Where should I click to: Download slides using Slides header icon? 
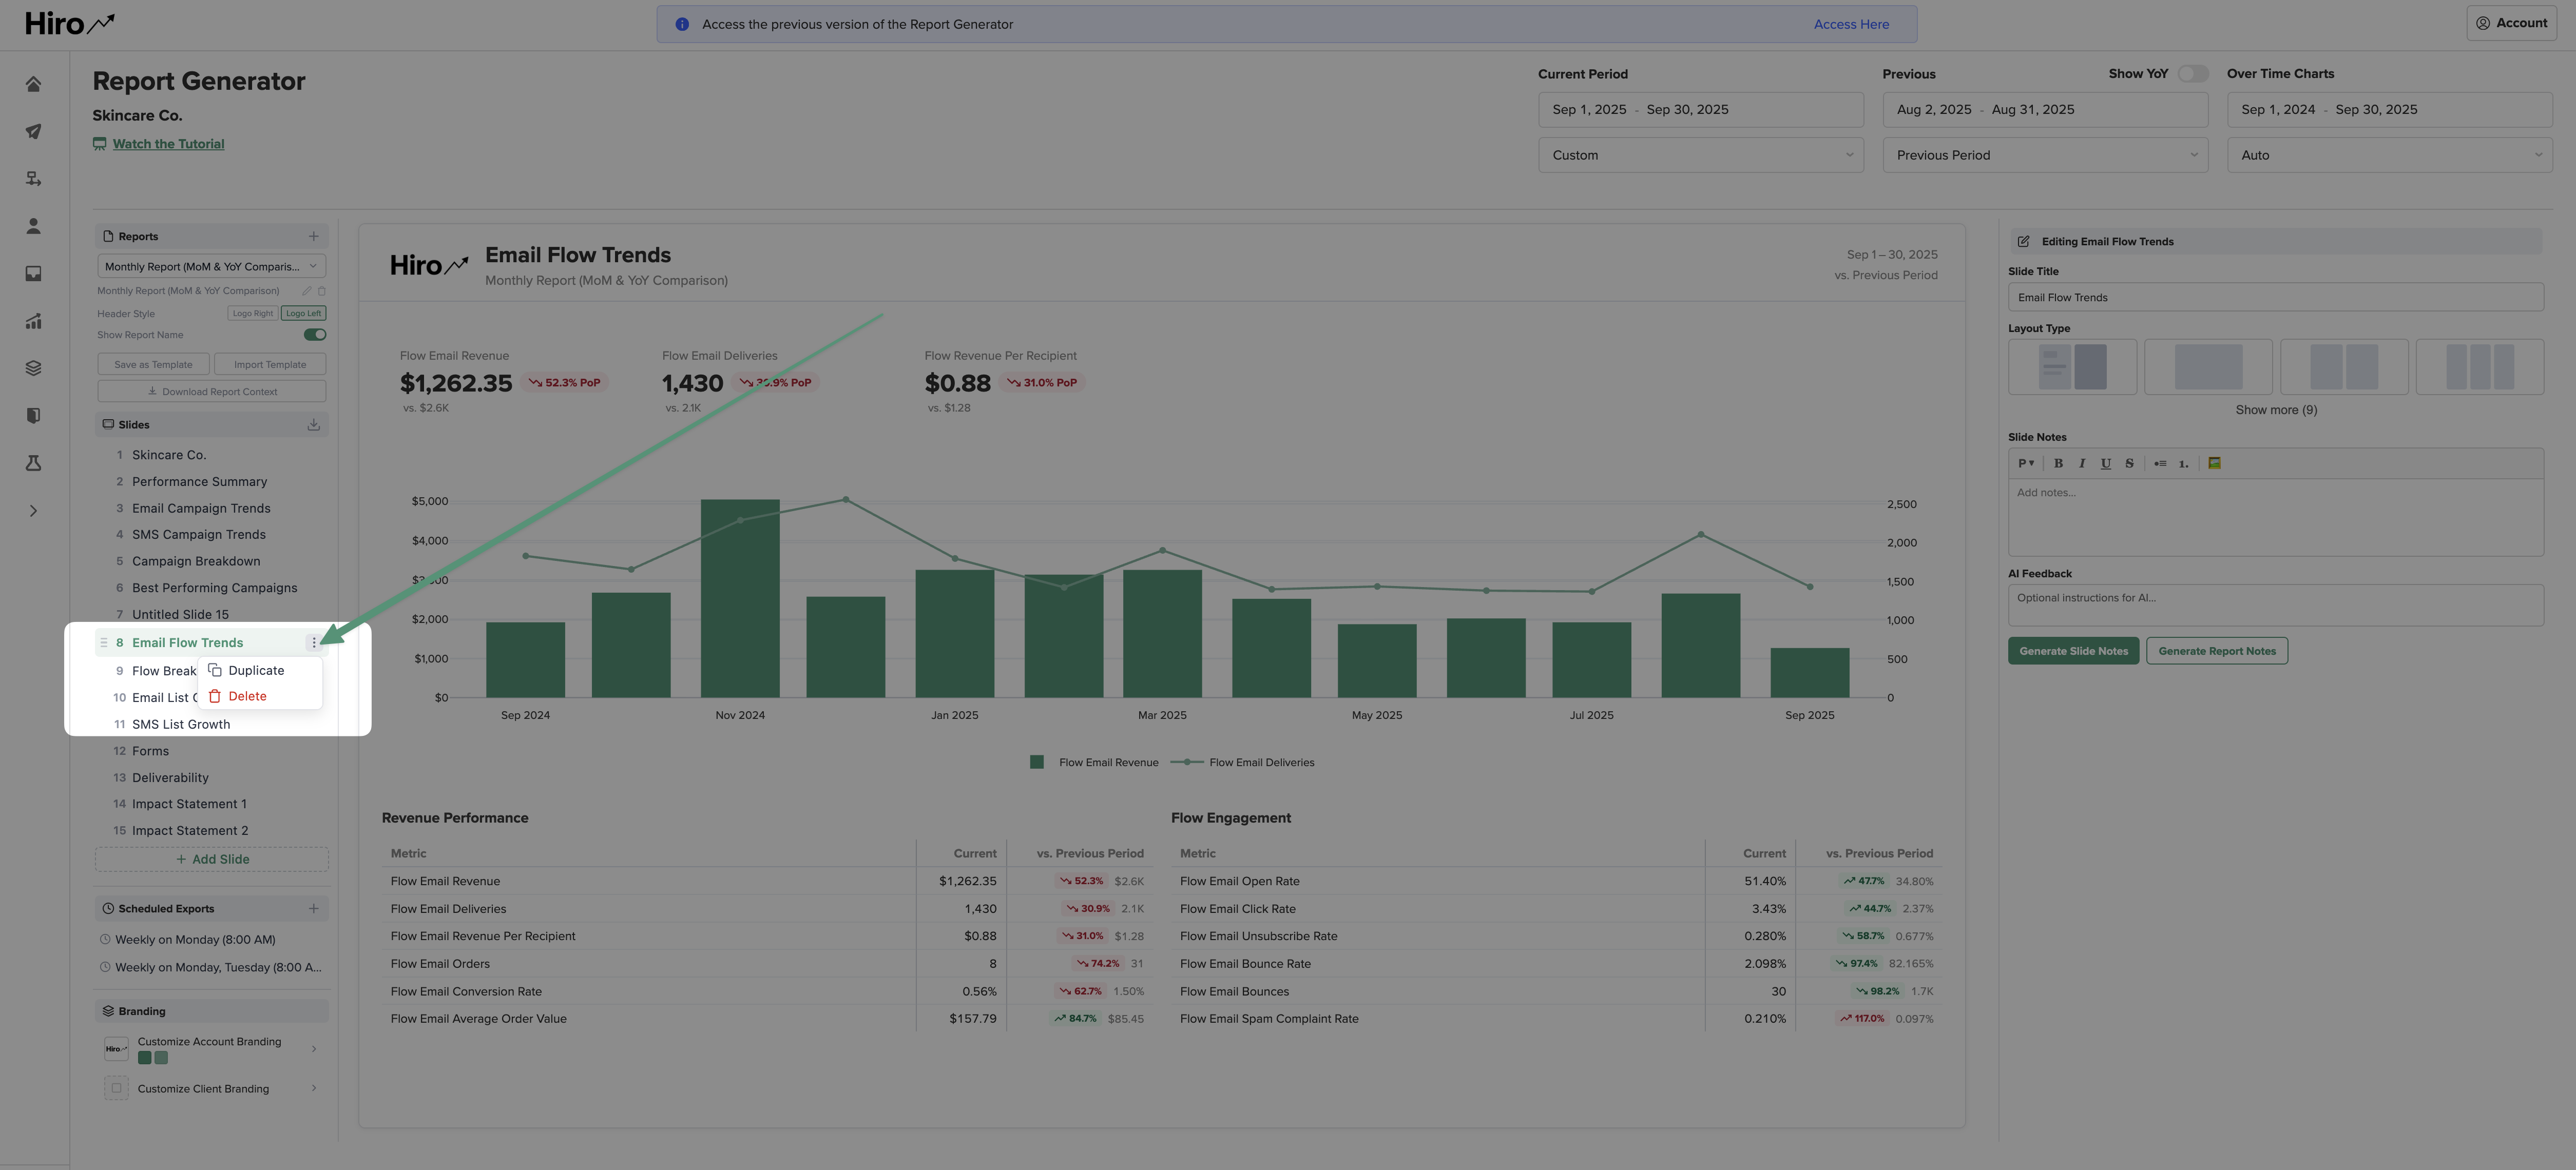(x=313, y=424)
